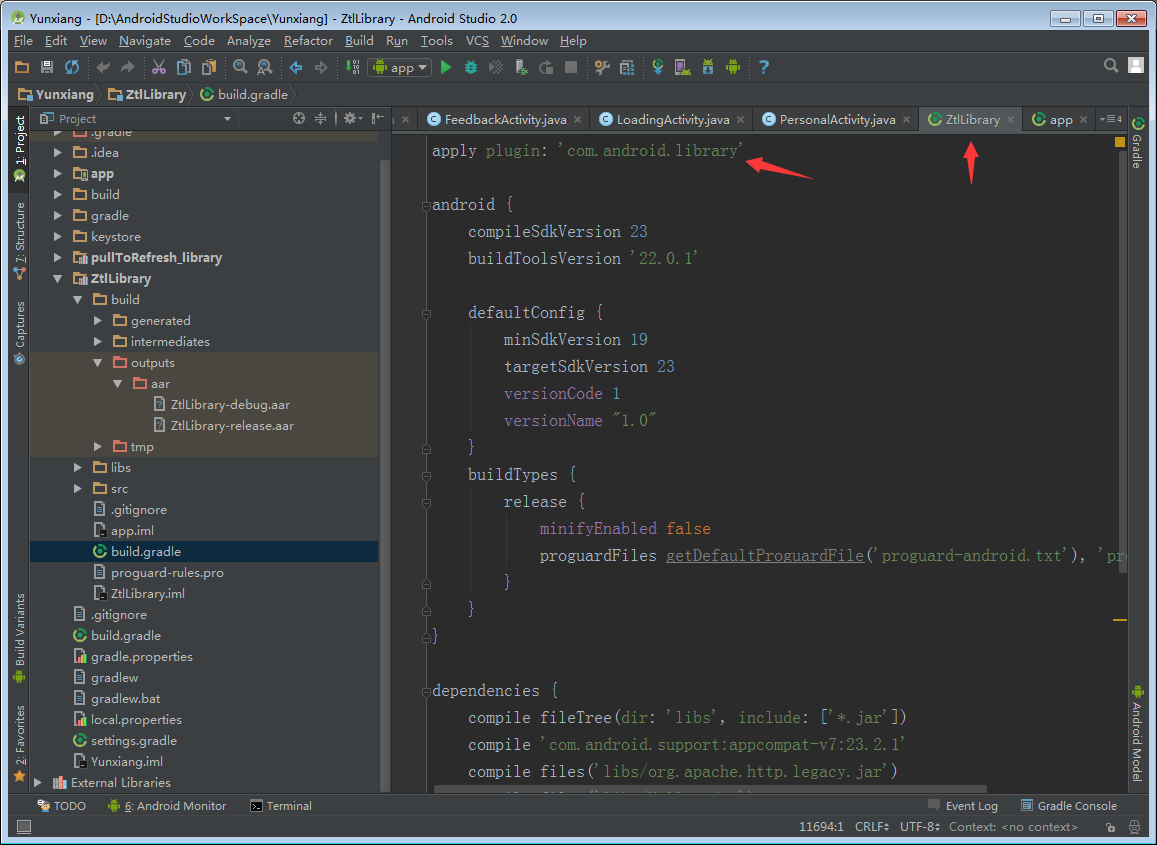The width and height of the screenshot is (1157, 845).
Task: Toggle the Build Variants tool window
Action: [x=19, y=638]
